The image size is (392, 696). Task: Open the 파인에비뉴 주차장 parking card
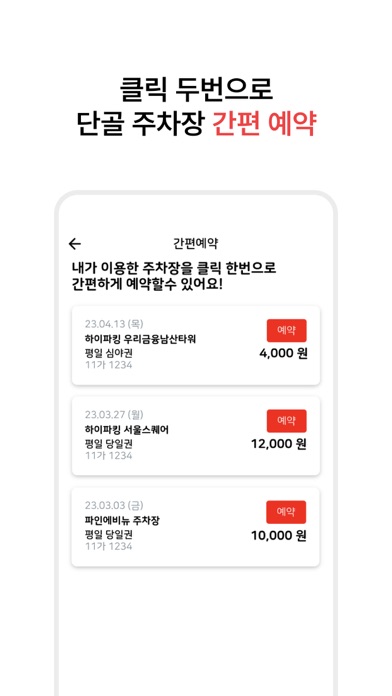click(x=196, y=527)
